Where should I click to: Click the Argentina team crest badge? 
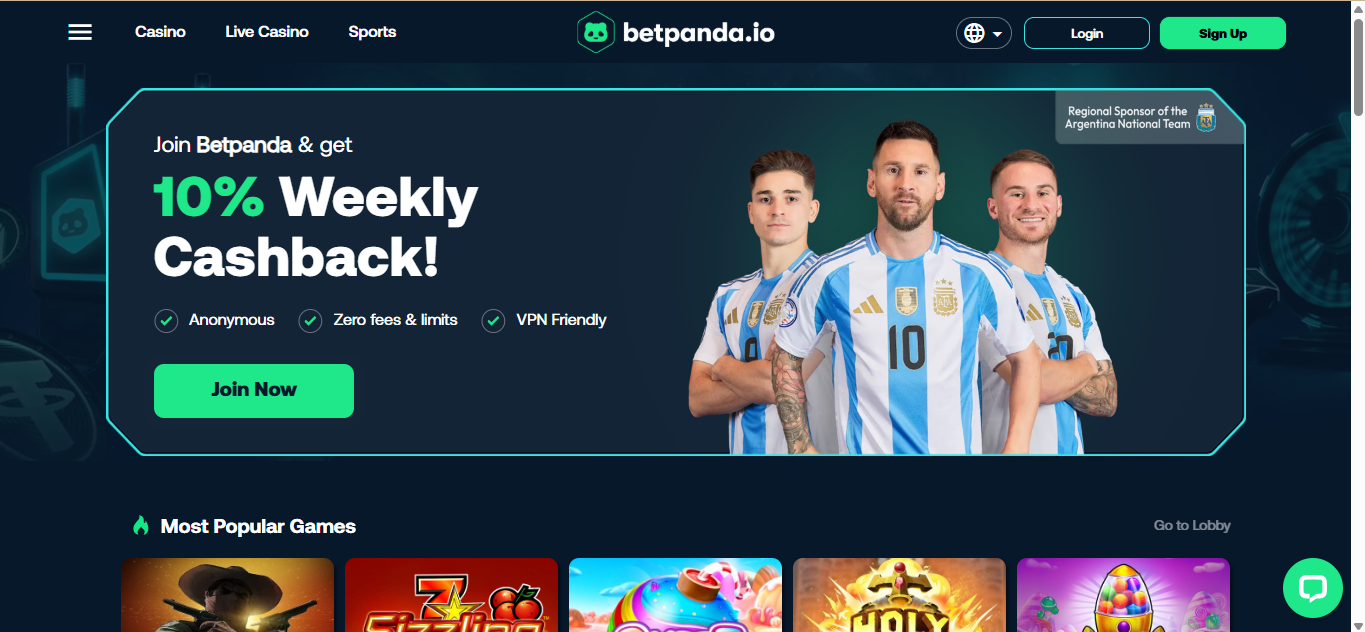click(x=1206, y=118)
